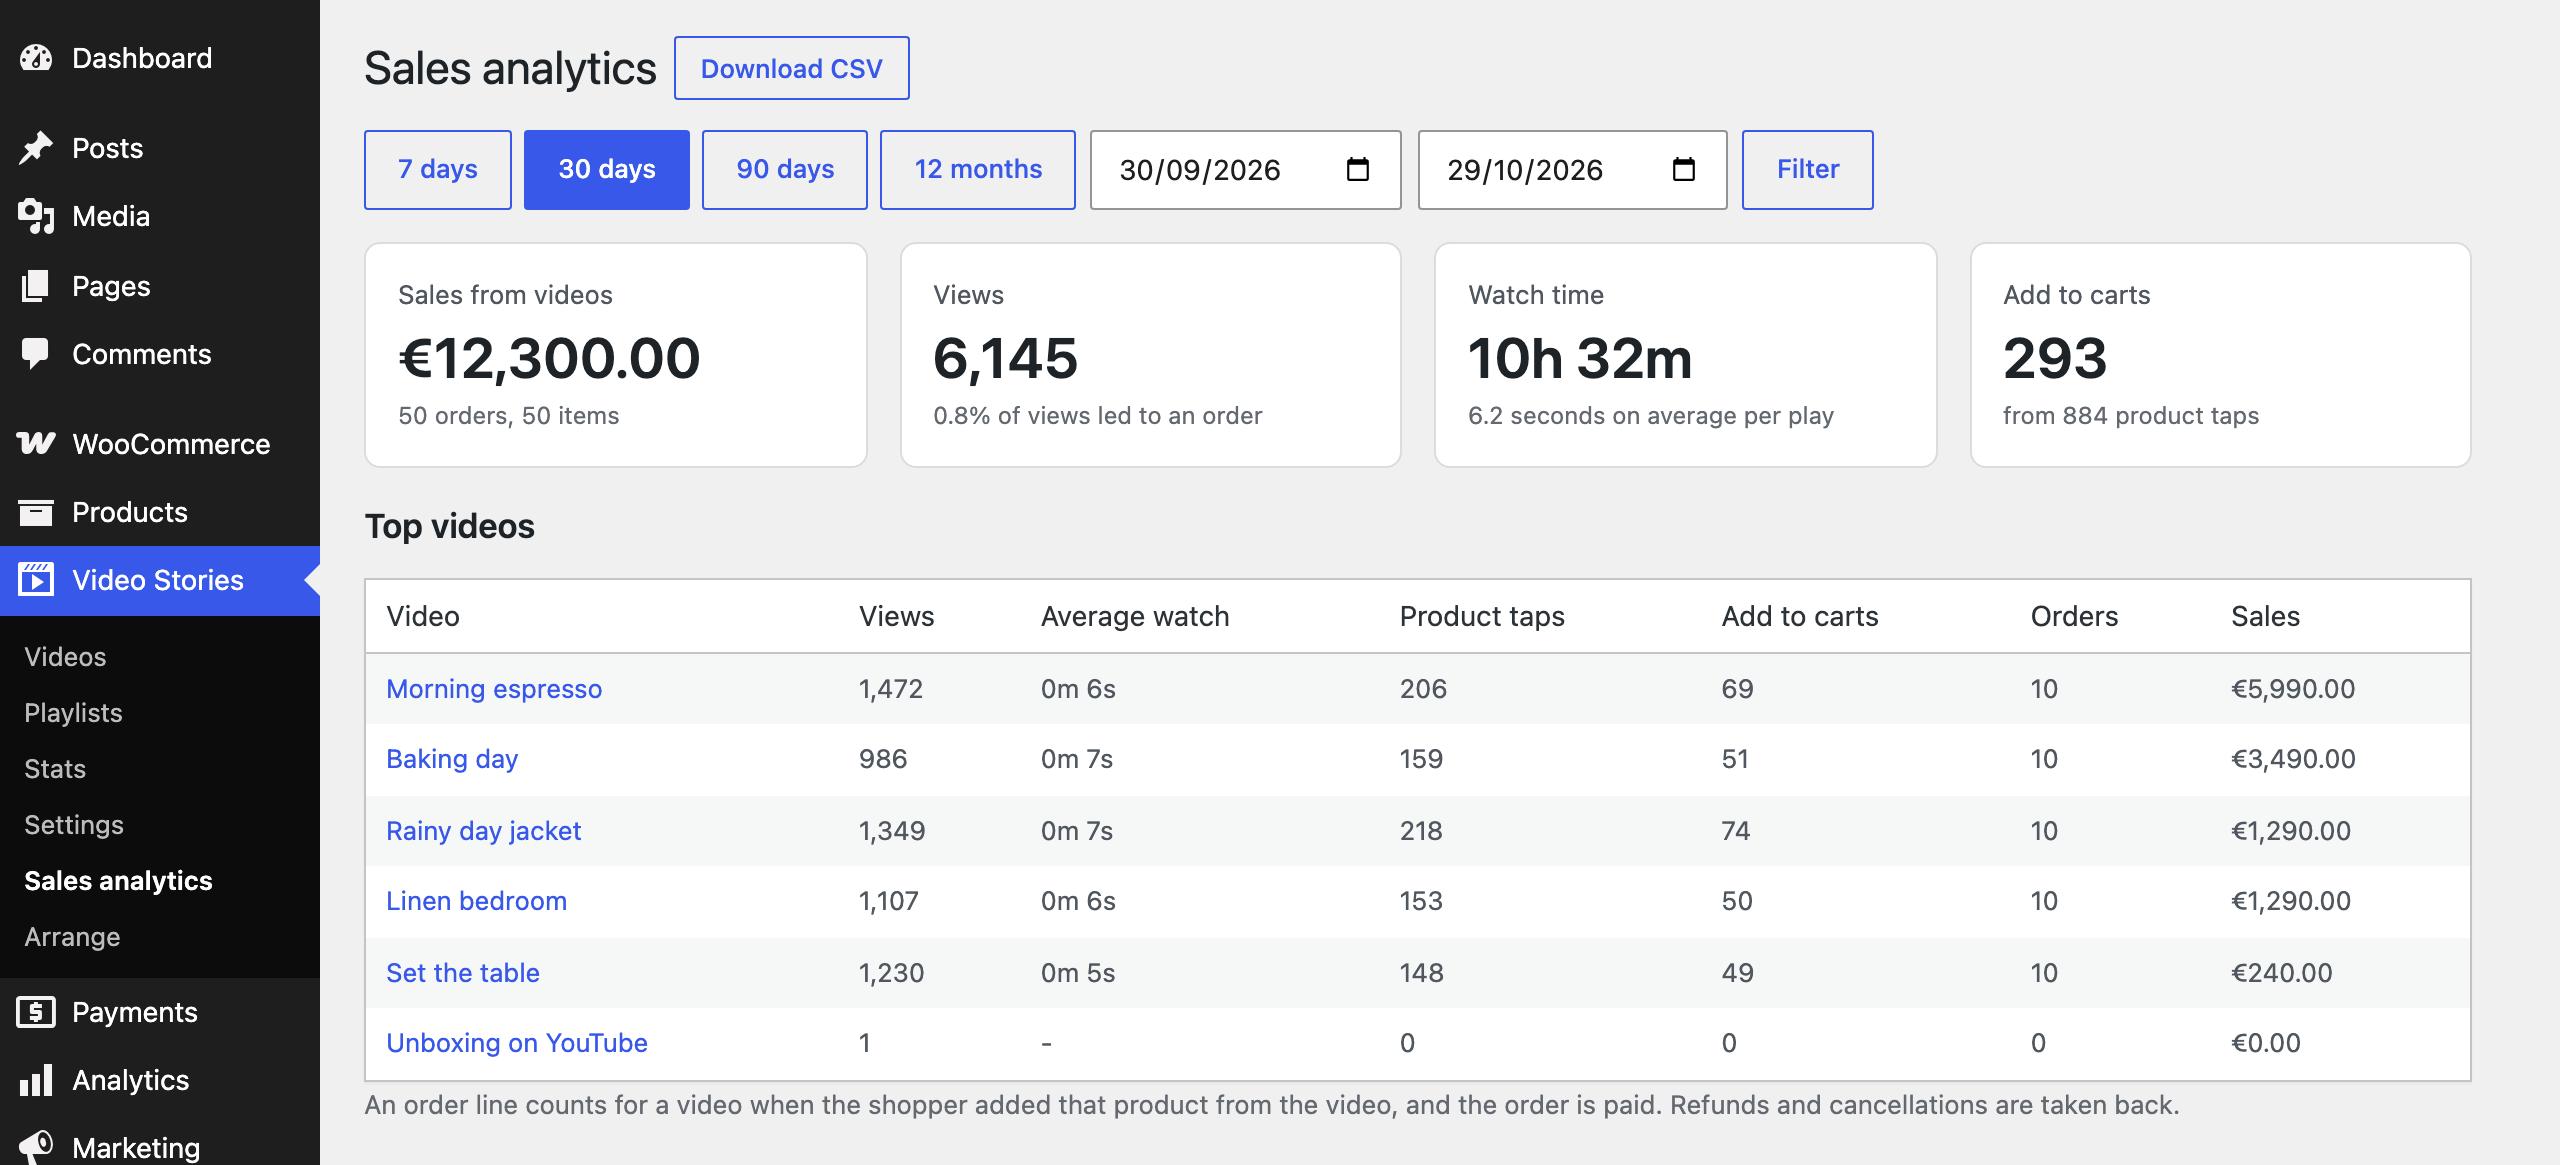Select the 30 days range
This screenshot has height=1165, width=2560.
click(x=607, y=169)
